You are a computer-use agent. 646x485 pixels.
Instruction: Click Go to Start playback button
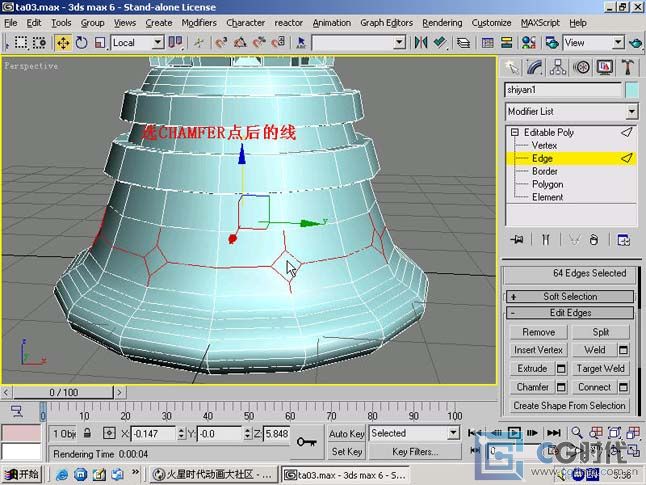[475, 433]
